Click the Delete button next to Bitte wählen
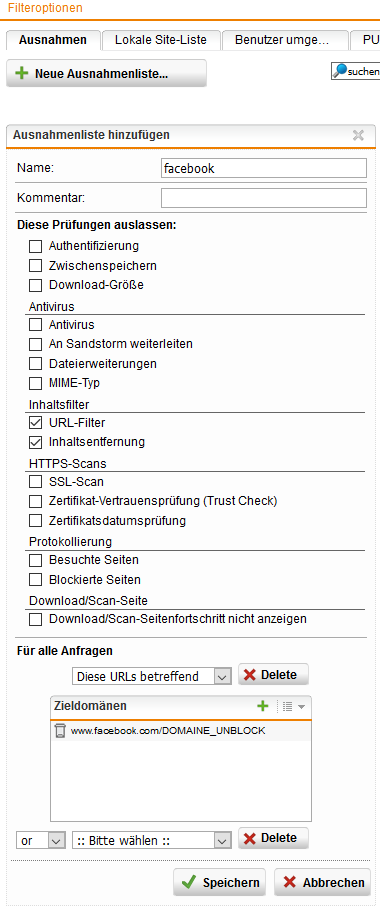380x906 pixels. tap(273, 838)
